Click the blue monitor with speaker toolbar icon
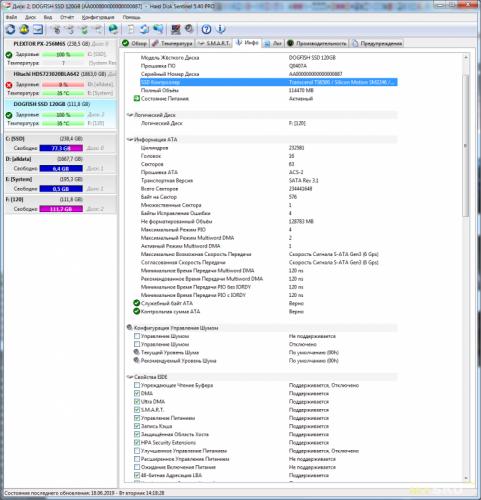The height and width of the screenshot is (500, 481). [x=158, y=30]
